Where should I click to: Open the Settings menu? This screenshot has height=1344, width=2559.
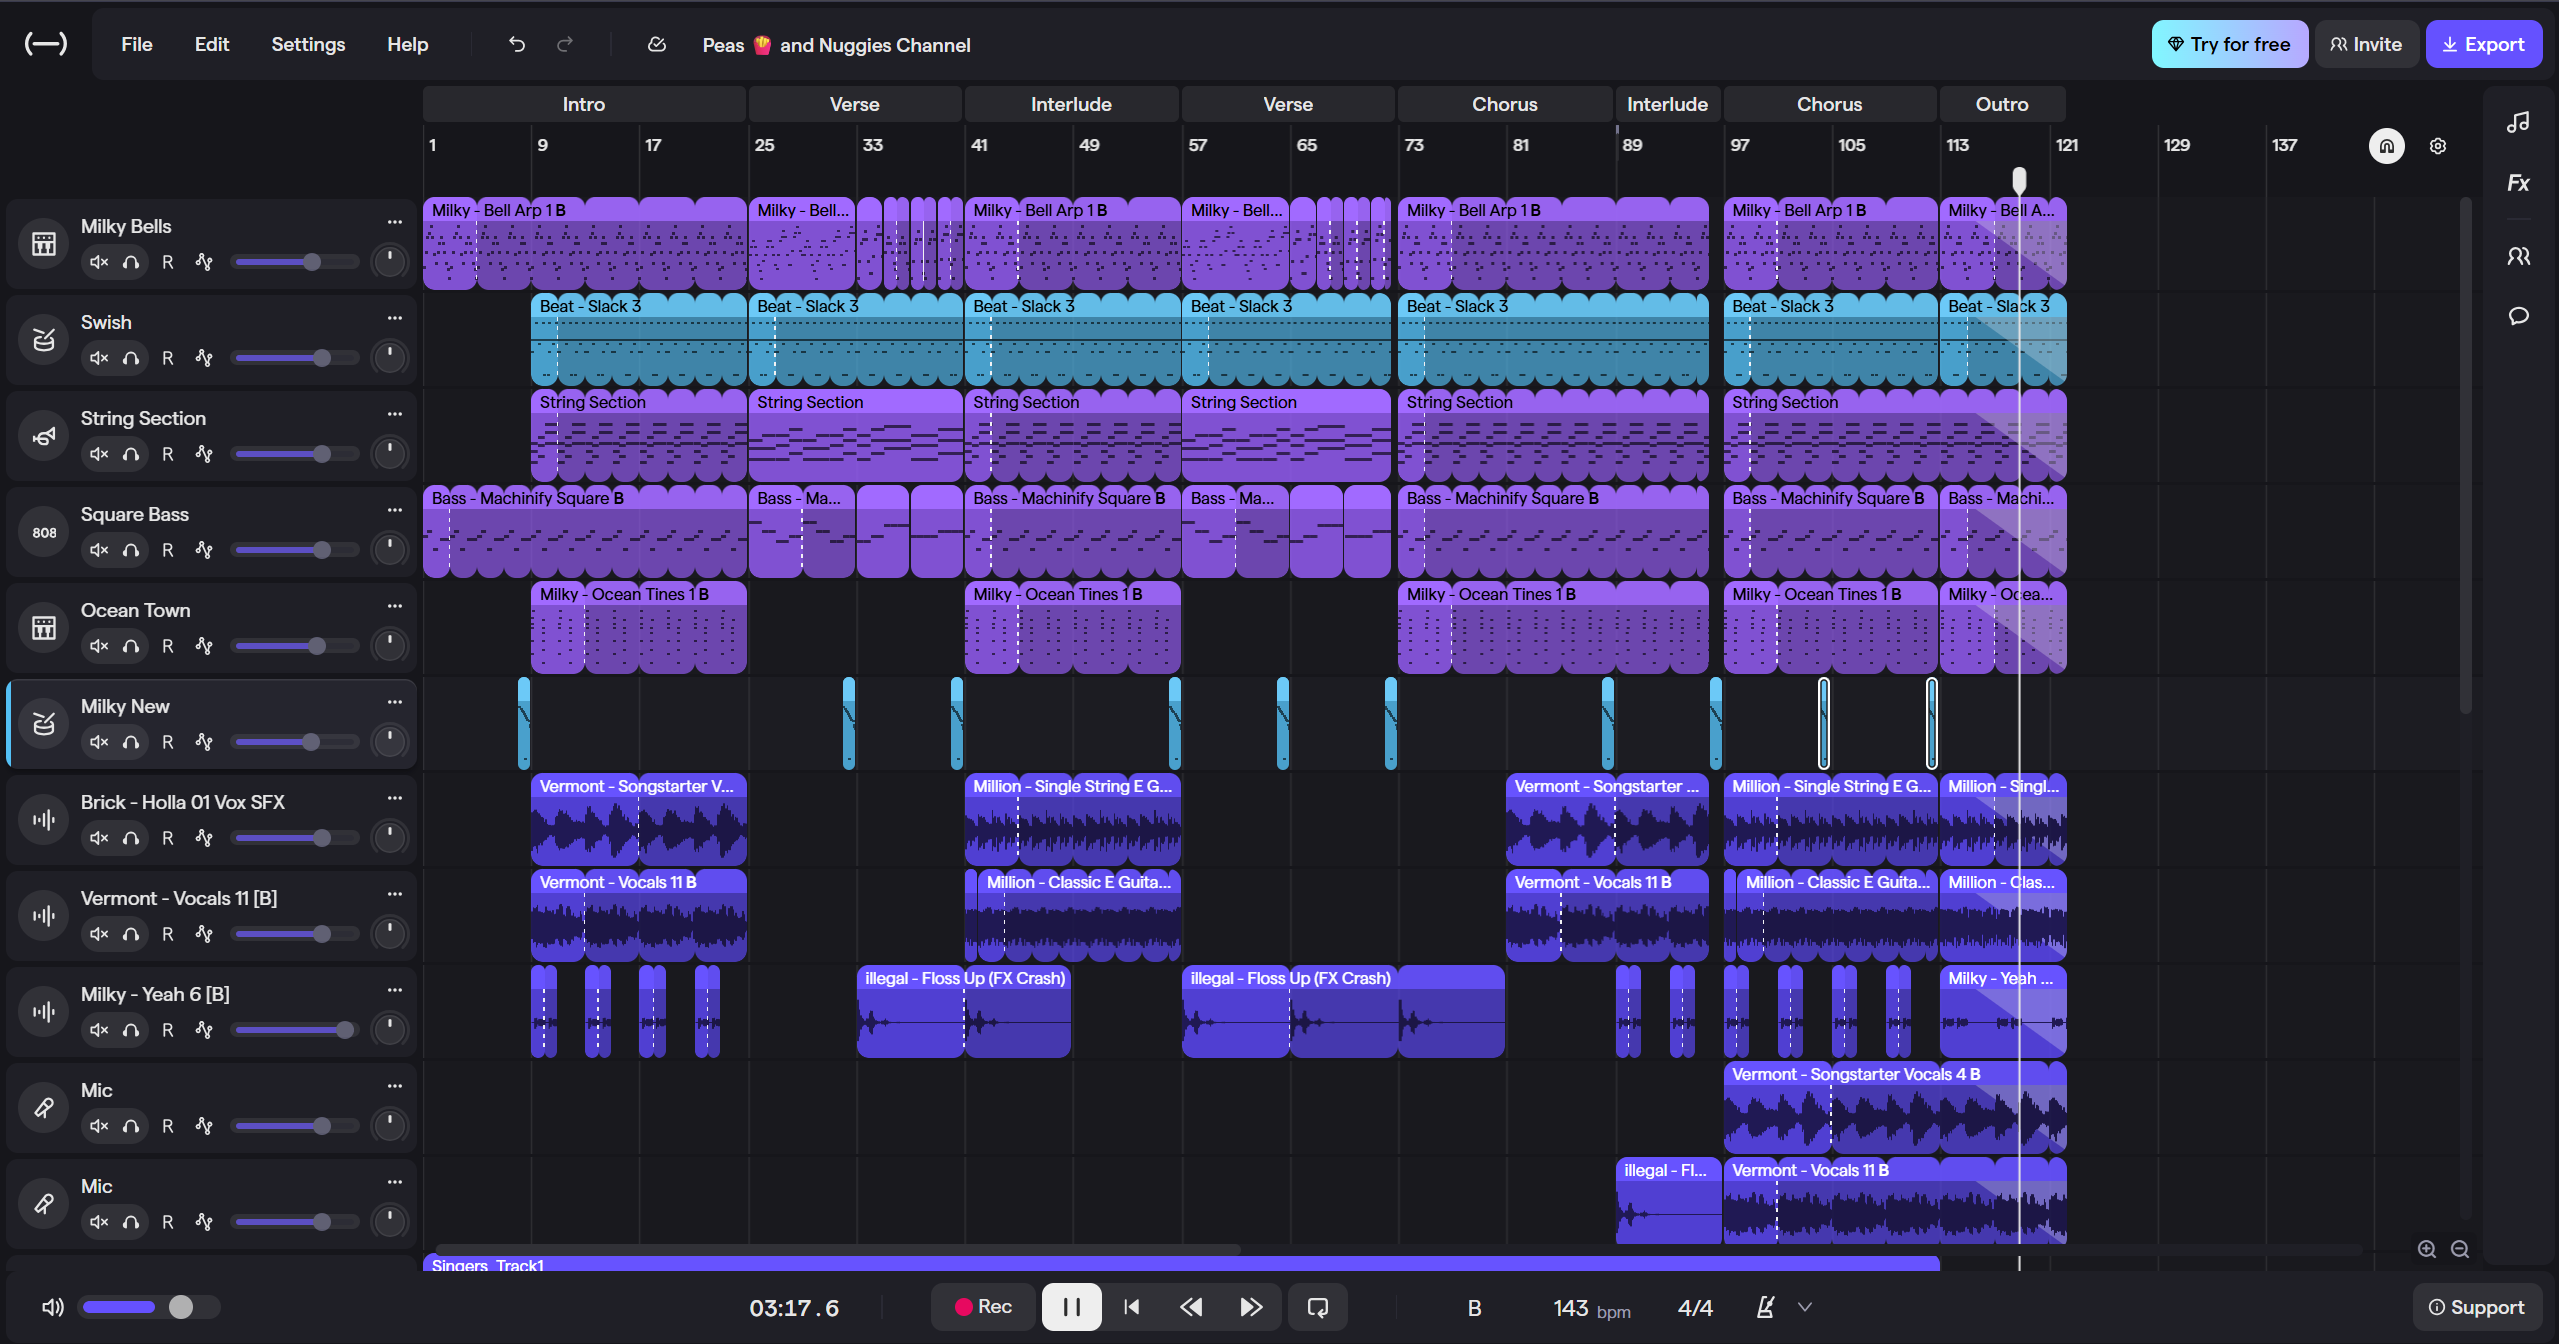[x=308, y=44]
